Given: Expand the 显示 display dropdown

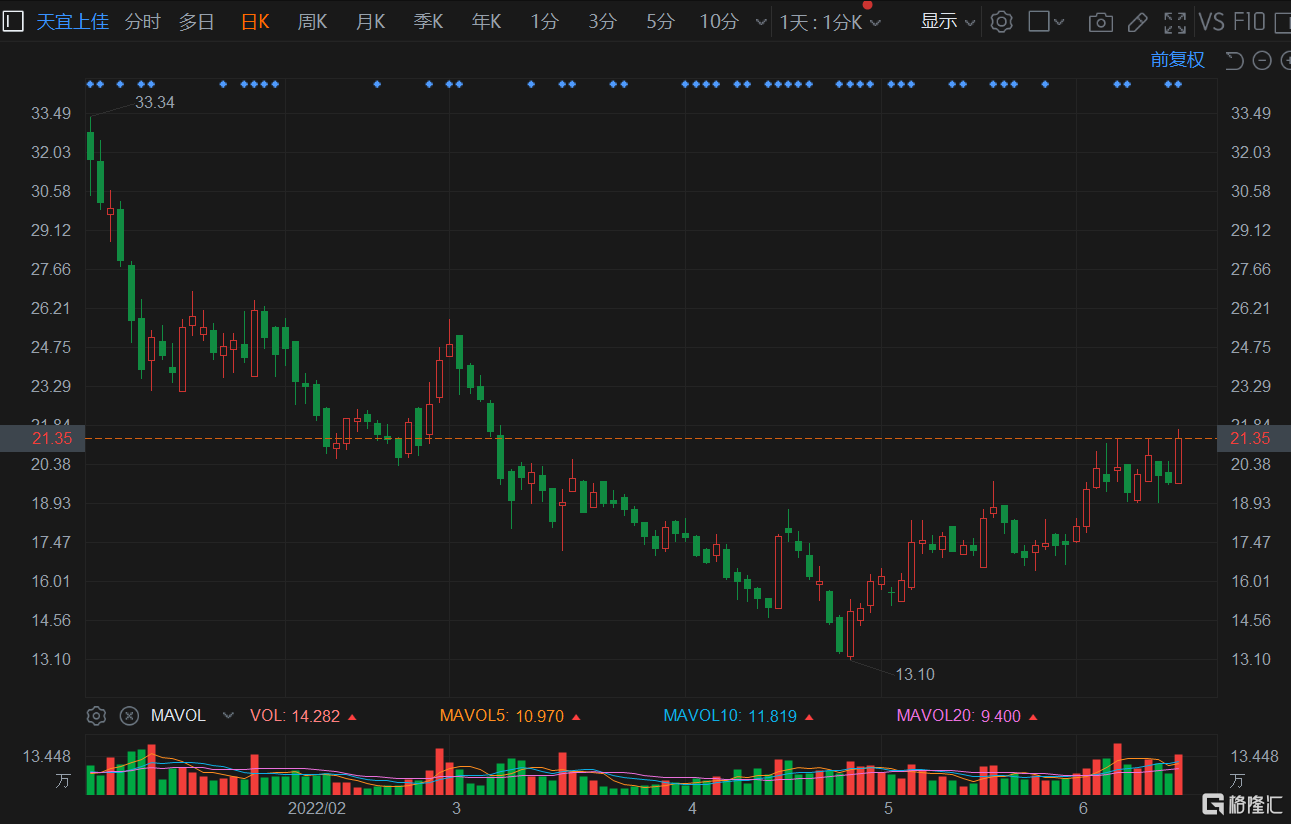Looking at the screenshot, I should coord(947,22).
